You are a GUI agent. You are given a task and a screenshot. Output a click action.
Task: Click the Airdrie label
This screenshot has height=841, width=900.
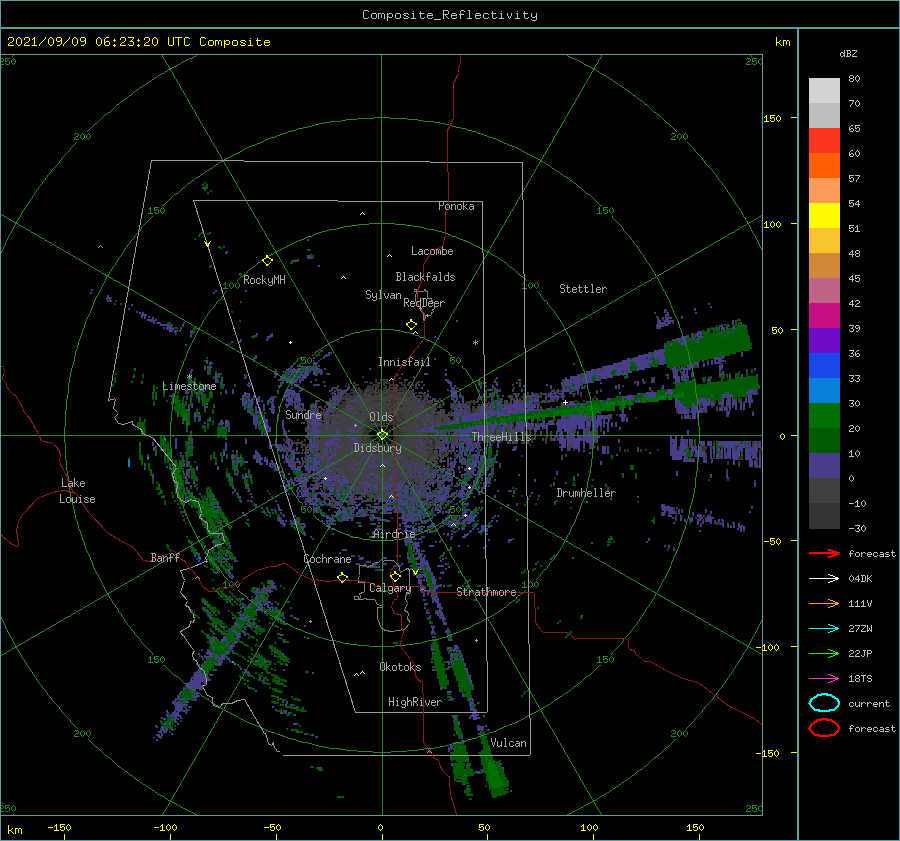point(394,534)
